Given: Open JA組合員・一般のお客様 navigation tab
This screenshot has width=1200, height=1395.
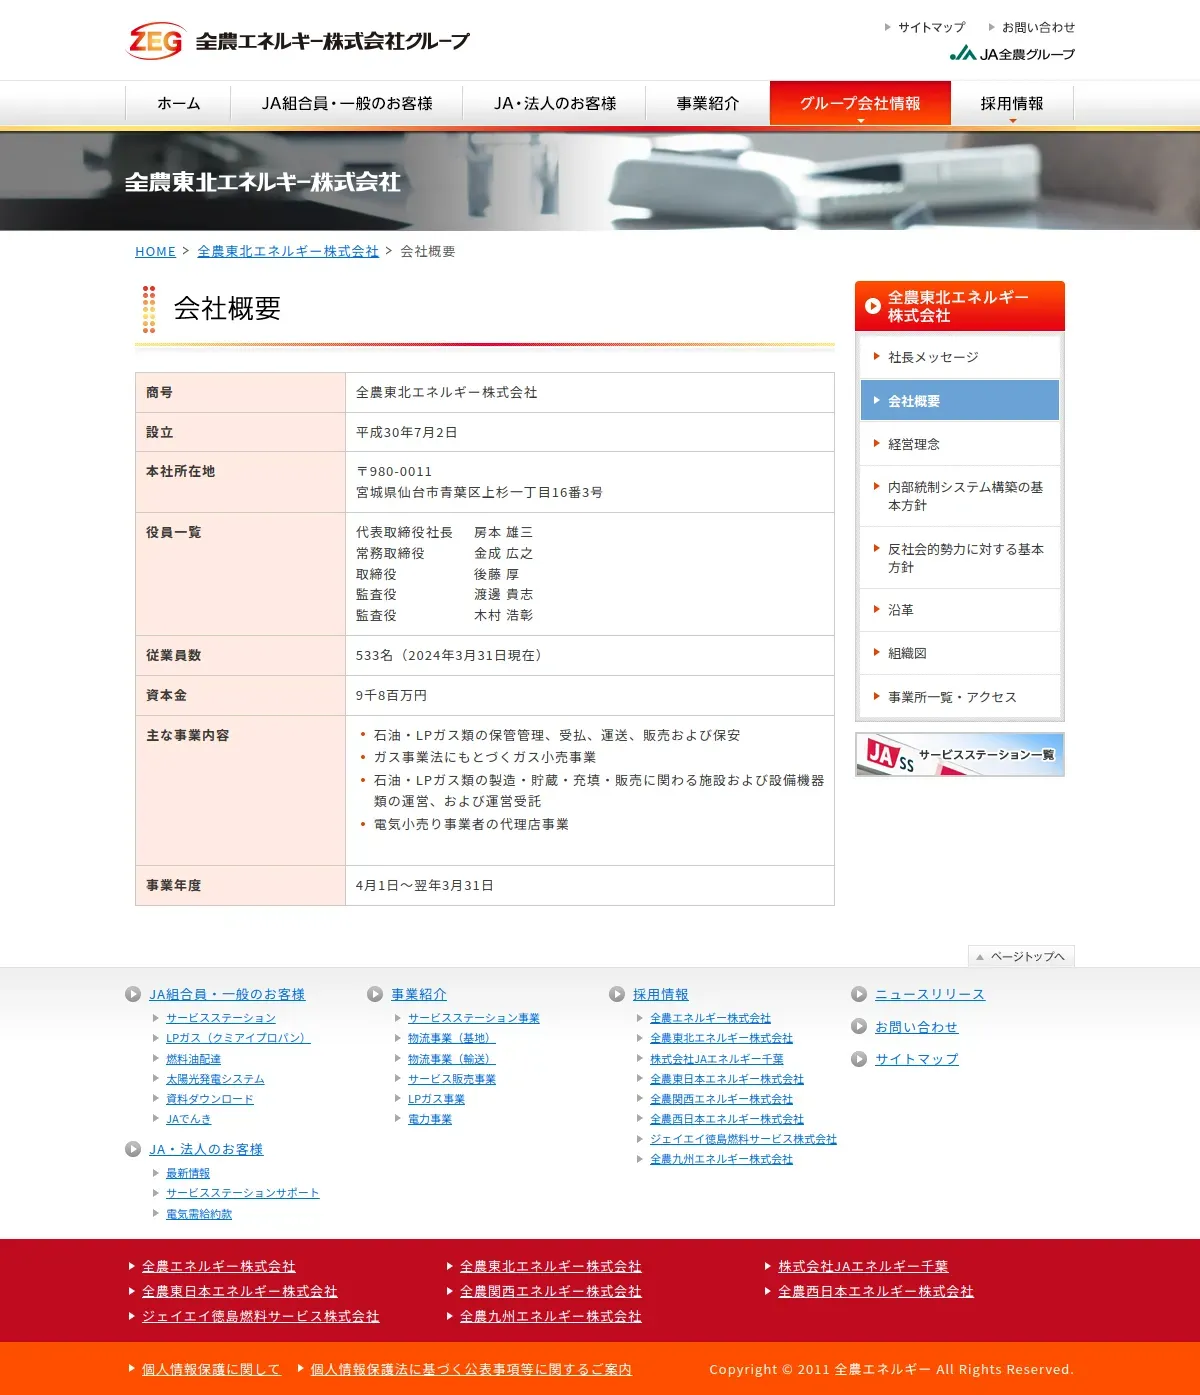Looking at the screenshot, I should tap(347, 104).
